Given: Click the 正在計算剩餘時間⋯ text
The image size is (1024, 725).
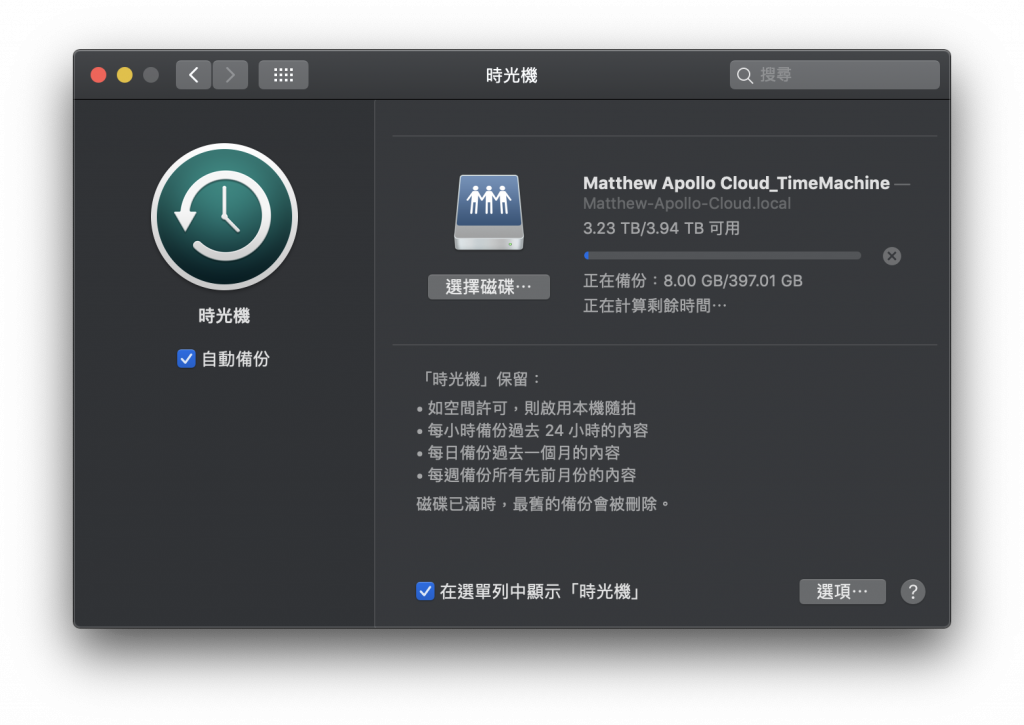Looking at the screenshot, I should click(x=654, y=306).
